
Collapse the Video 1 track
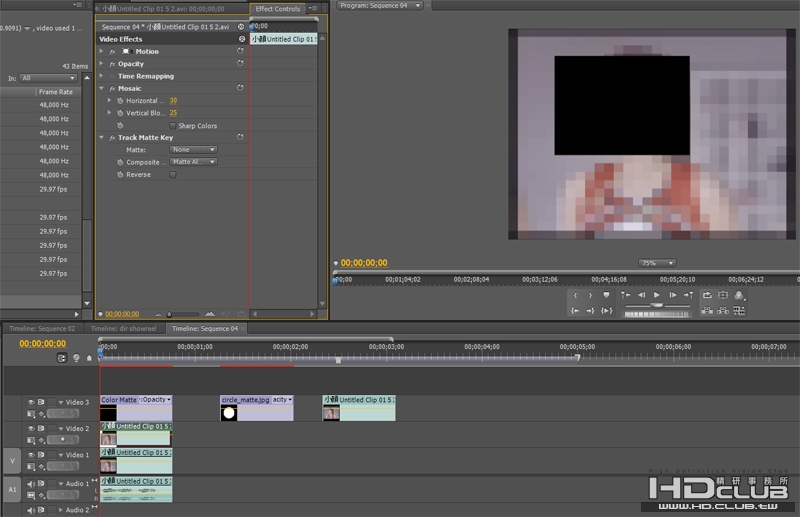click(x=61, y=455)
